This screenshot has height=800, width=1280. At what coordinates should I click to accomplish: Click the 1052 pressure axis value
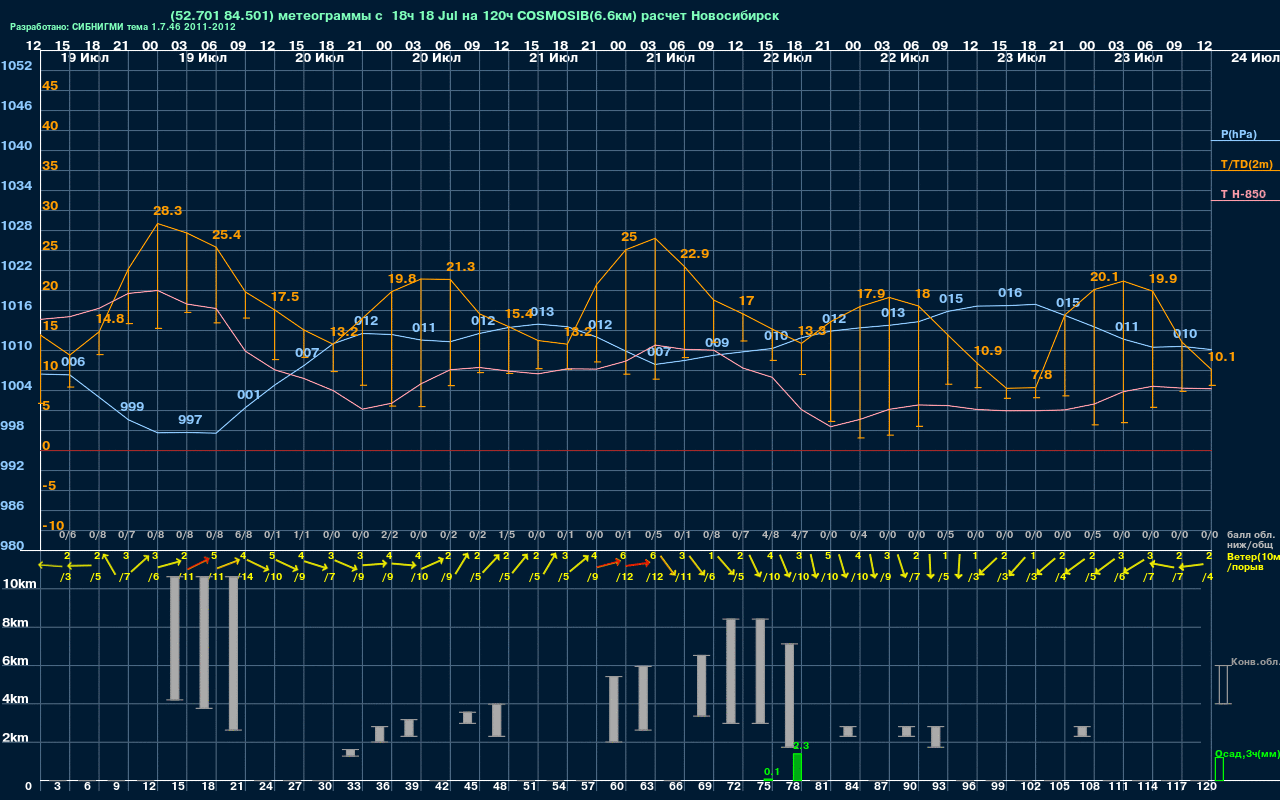click(x=16, y=66)
